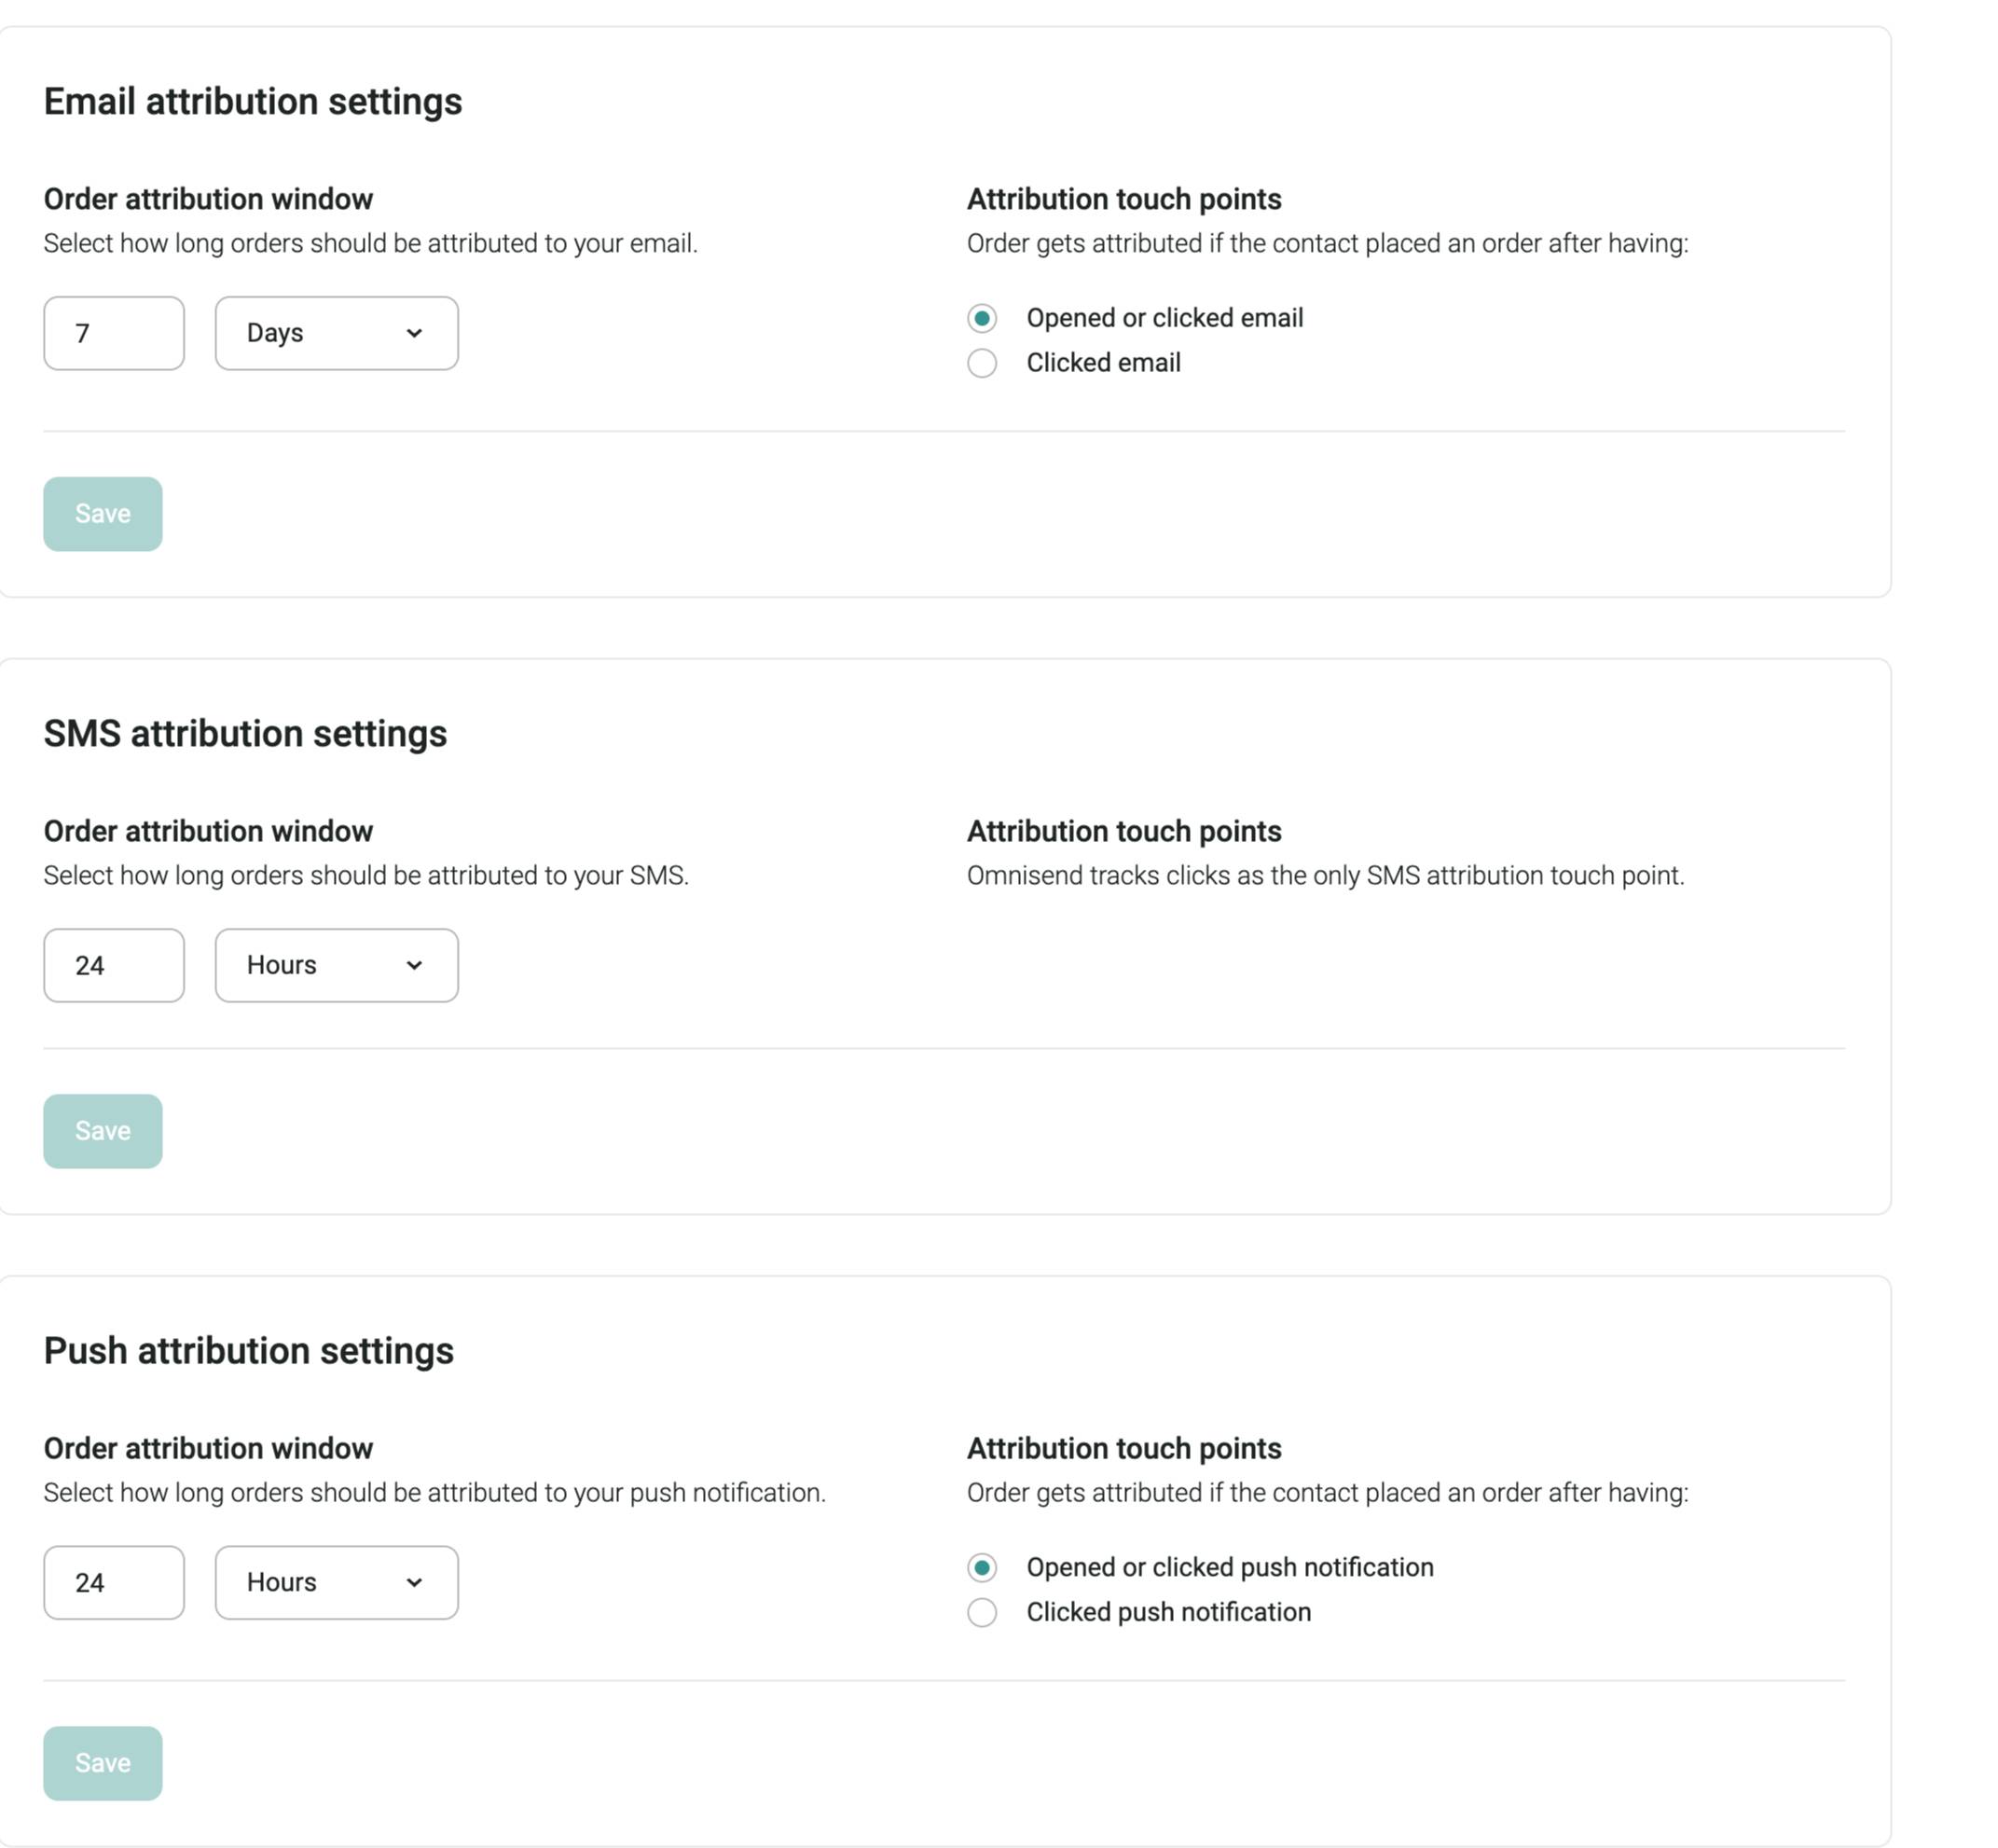
Task: Click the Push attribution settings heading
Action: click(x=248, y=1350)
